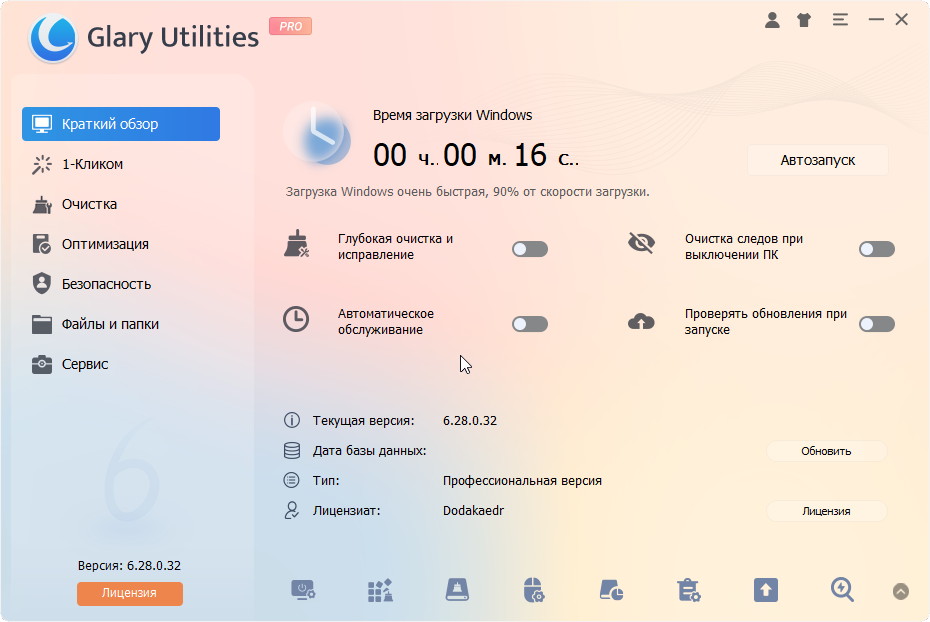The height and width of the screenshot is (622, 930).
Task: Click the Время загрузки Windows heading
Action: pyautogui.click(x=453, y=115)
